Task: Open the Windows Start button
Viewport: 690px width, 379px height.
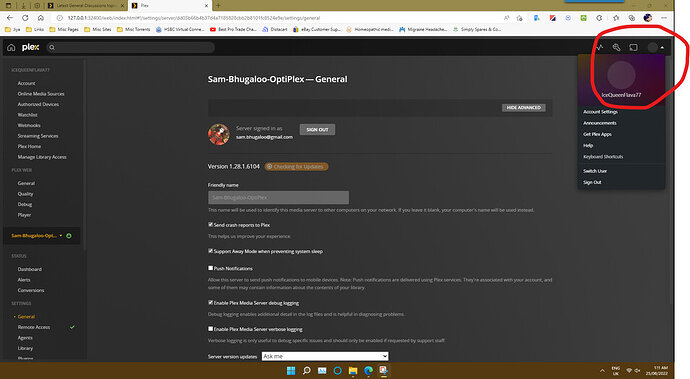Action: tap(291, 371)
